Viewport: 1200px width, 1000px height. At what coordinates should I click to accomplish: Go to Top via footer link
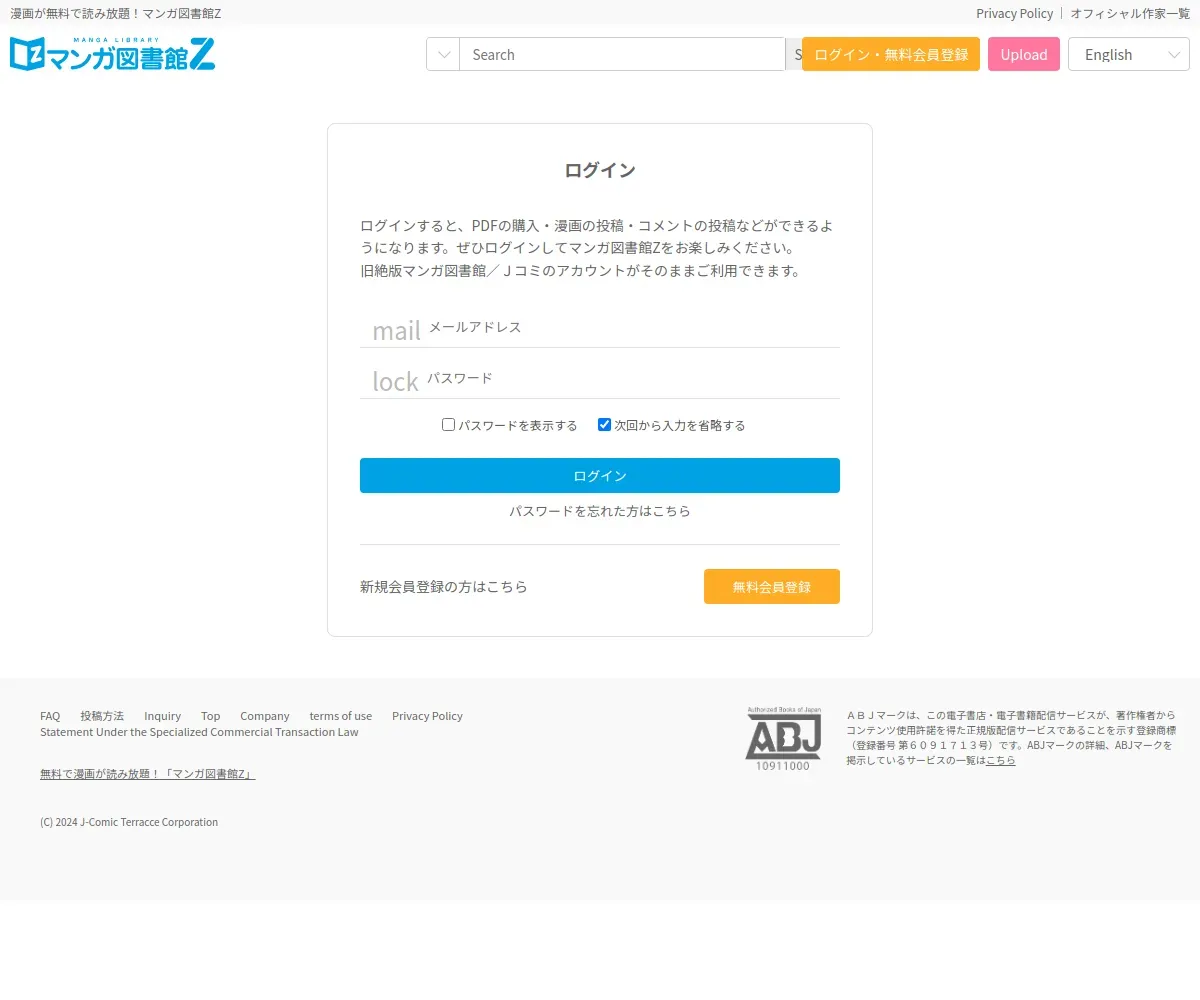[210, 716]
